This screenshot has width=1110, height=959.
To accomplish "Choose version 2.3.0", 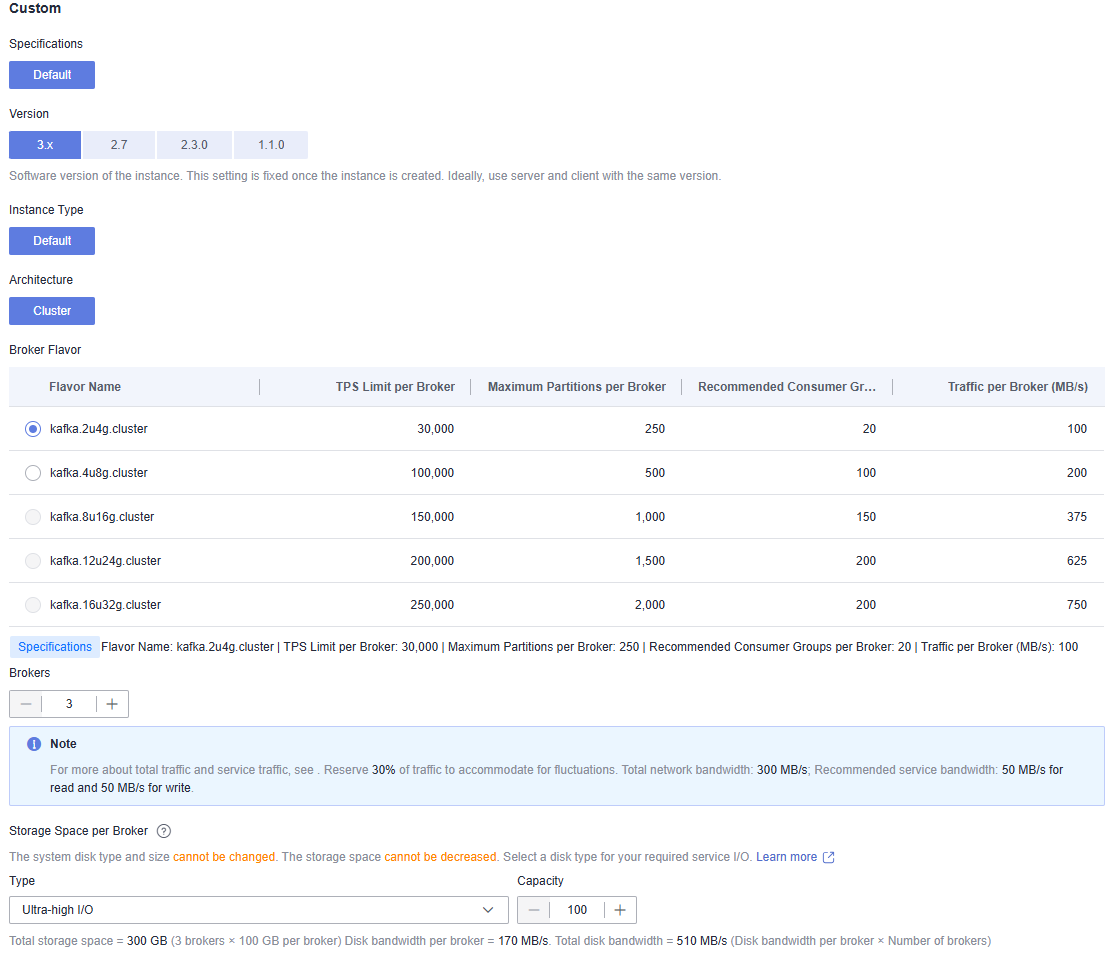I will tap(194, 145).
